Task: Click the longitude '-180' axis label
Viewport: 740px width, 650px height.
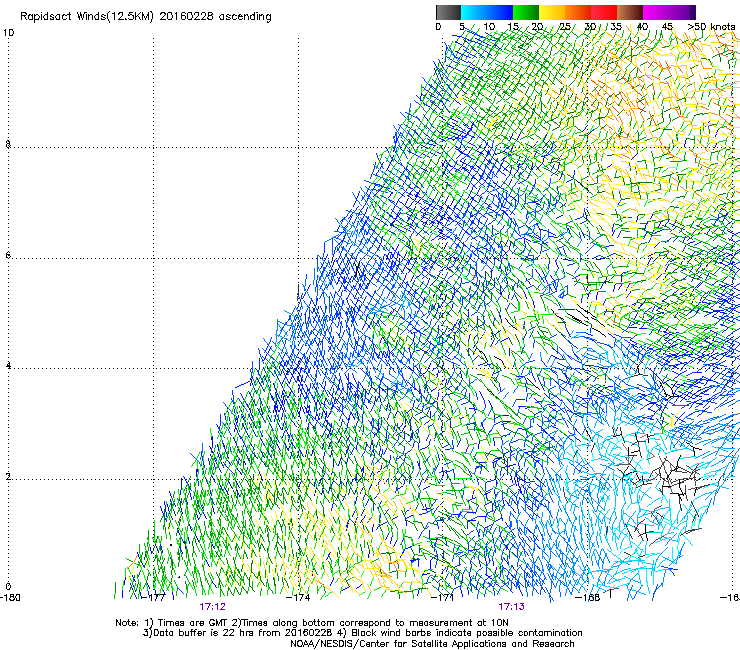Action: [10, 597]
